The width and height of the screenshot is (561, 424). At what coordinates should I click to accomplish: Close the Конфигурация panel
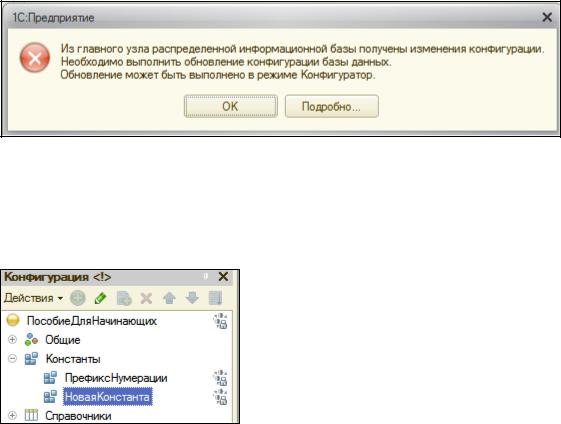223,277
